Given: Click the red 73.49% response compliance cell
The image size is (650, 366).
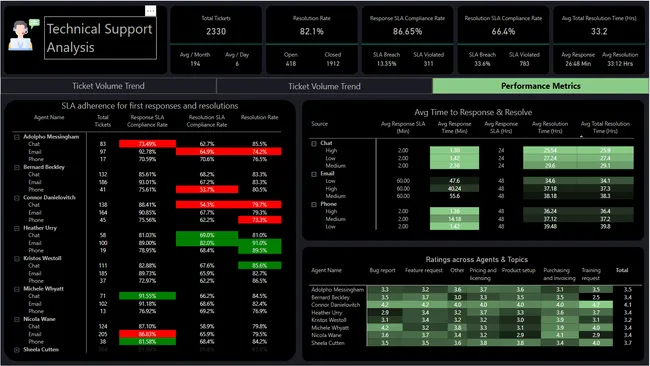Looking at the screenshot, I should 147,144.
